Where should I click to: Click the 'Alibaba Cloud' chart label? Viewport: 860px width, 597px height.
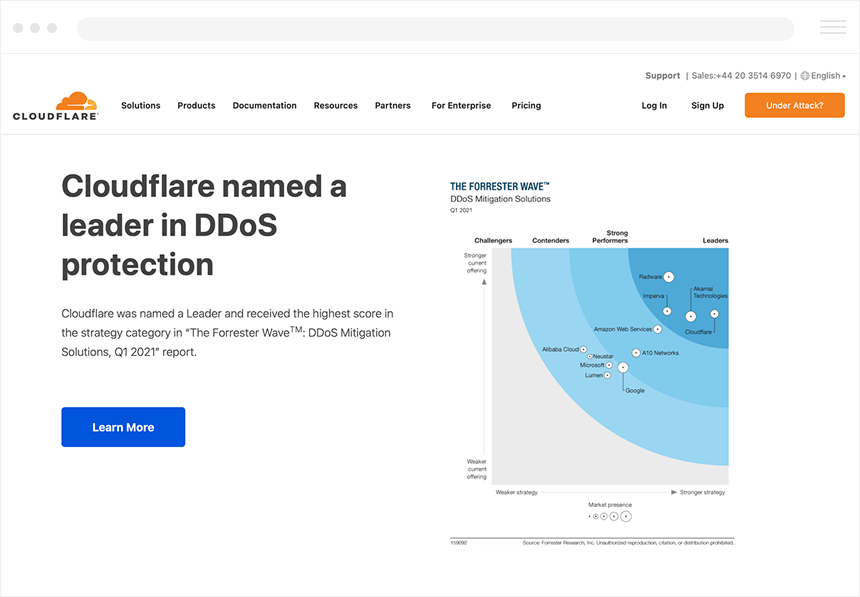tap(561, 350)
